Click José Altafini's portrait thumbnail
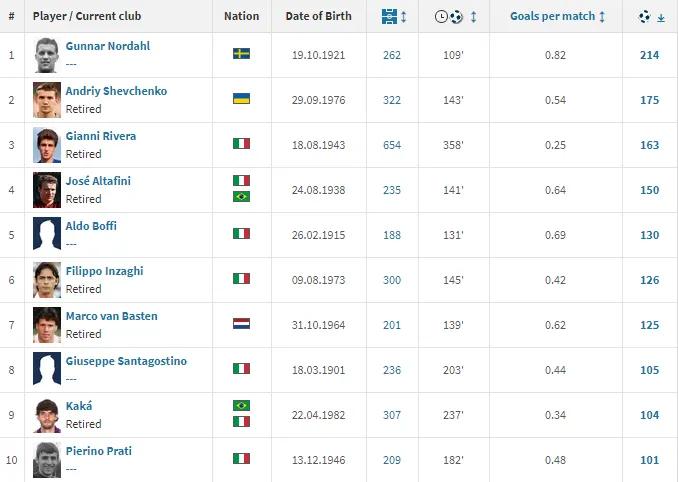The image size is (678, 482). coord(46,189)
